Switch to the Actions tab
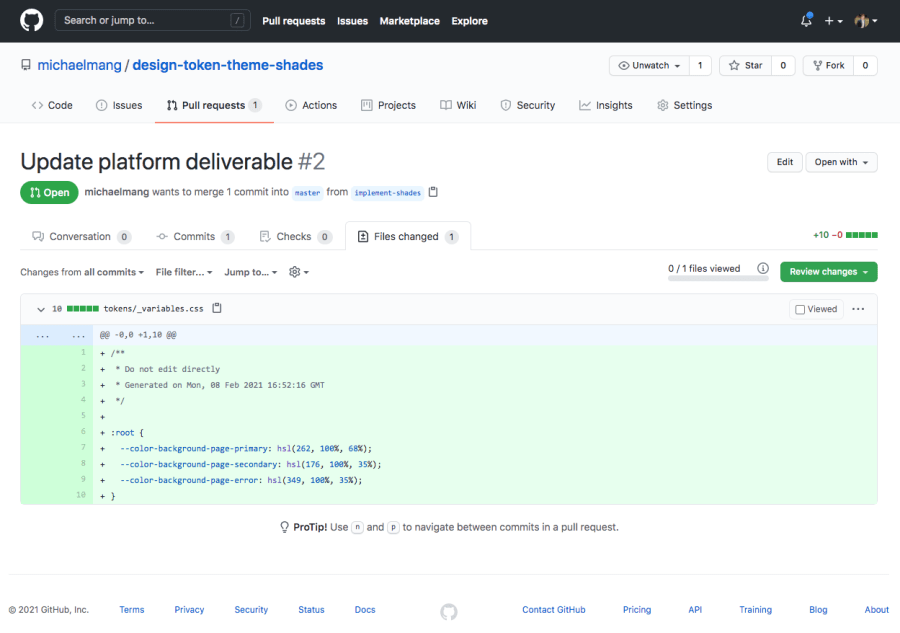This screenshot has width=900, height=633. 311,105
